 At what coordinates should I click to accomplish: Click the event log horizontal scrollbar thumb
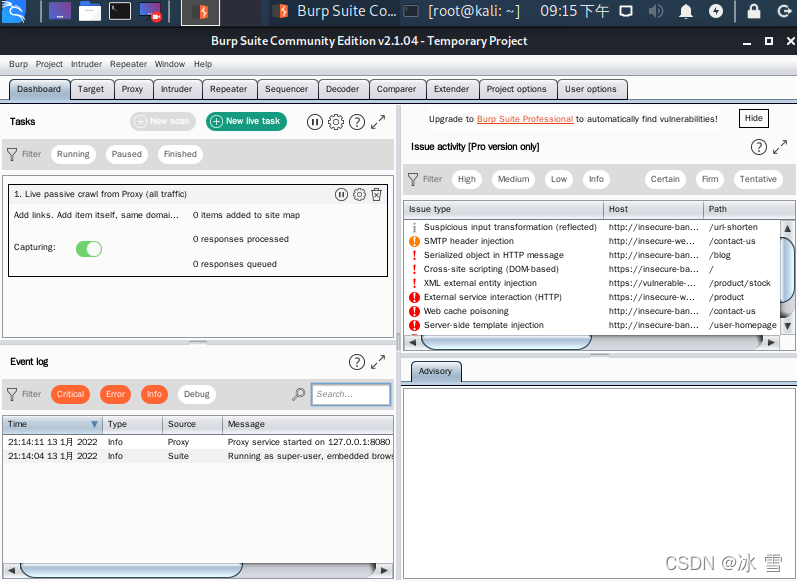coord(131,570)
